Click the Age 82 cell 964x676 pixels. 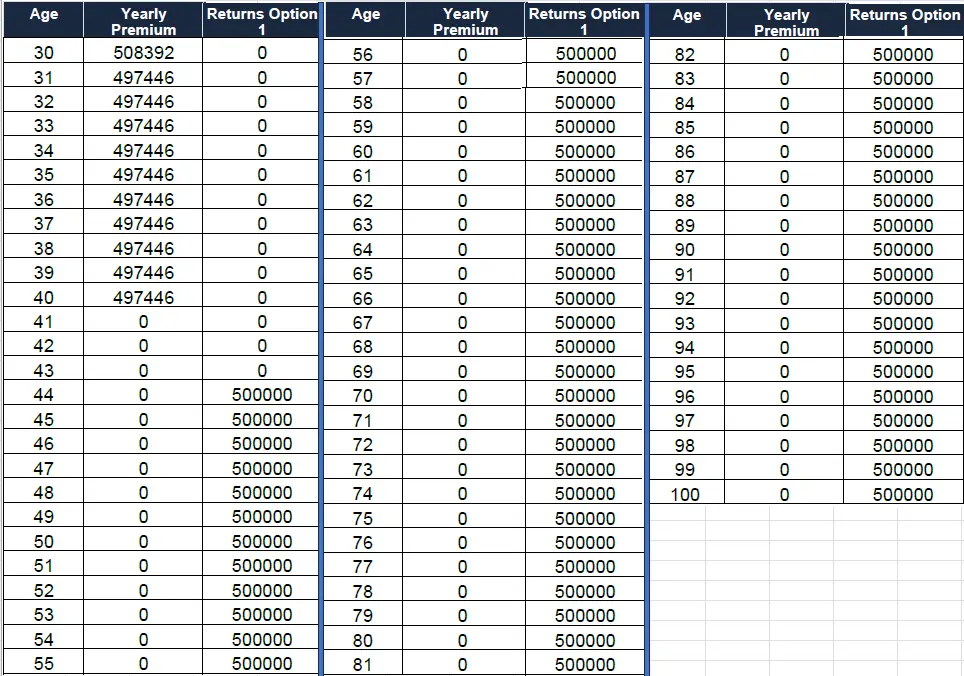tap(685, 55)
